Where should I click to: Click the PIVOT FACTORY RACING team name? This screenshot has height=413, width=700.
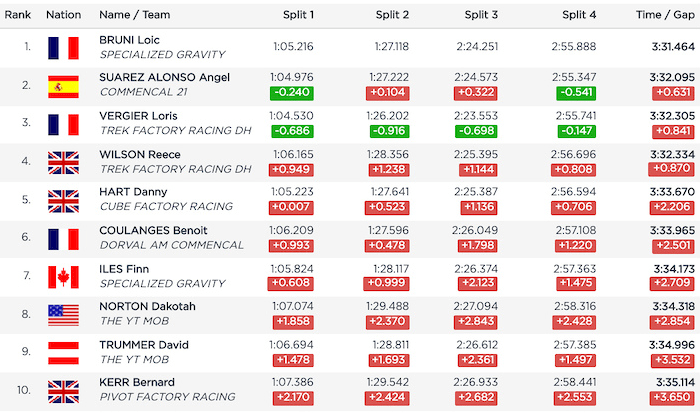coord(165,398)
